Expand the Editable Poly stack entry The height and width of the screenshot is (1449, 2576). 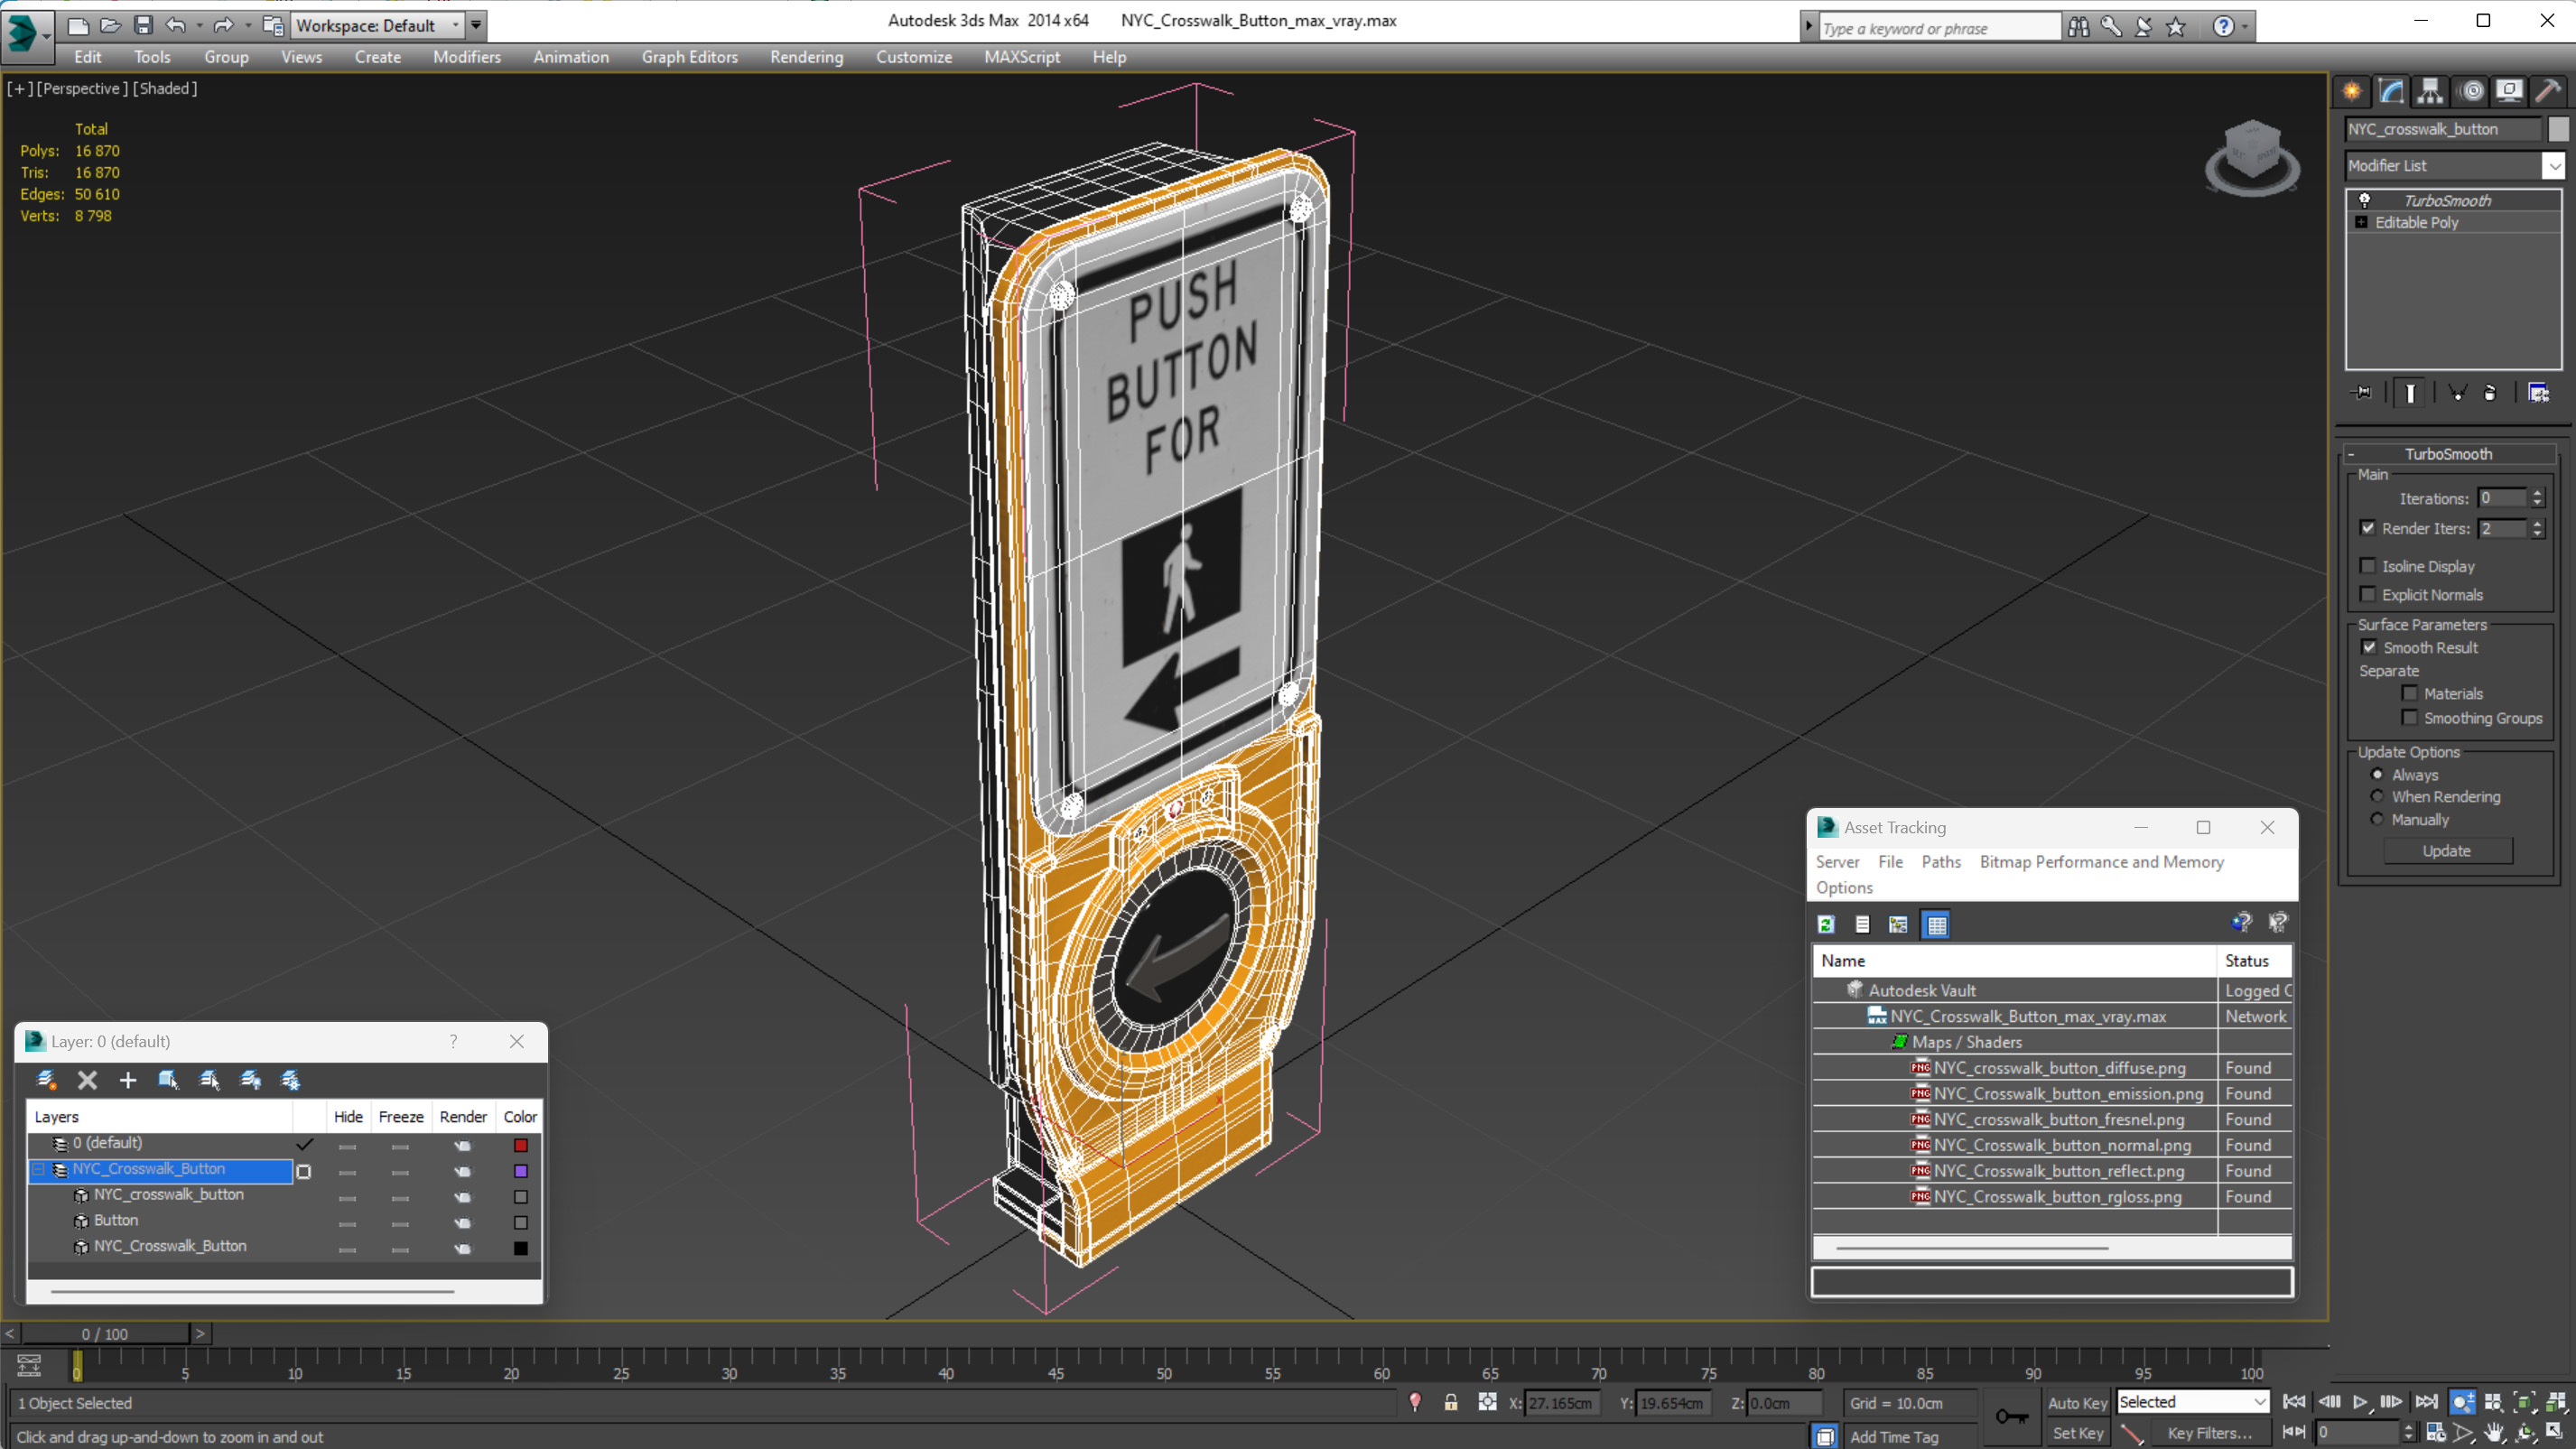[2362, 222]
